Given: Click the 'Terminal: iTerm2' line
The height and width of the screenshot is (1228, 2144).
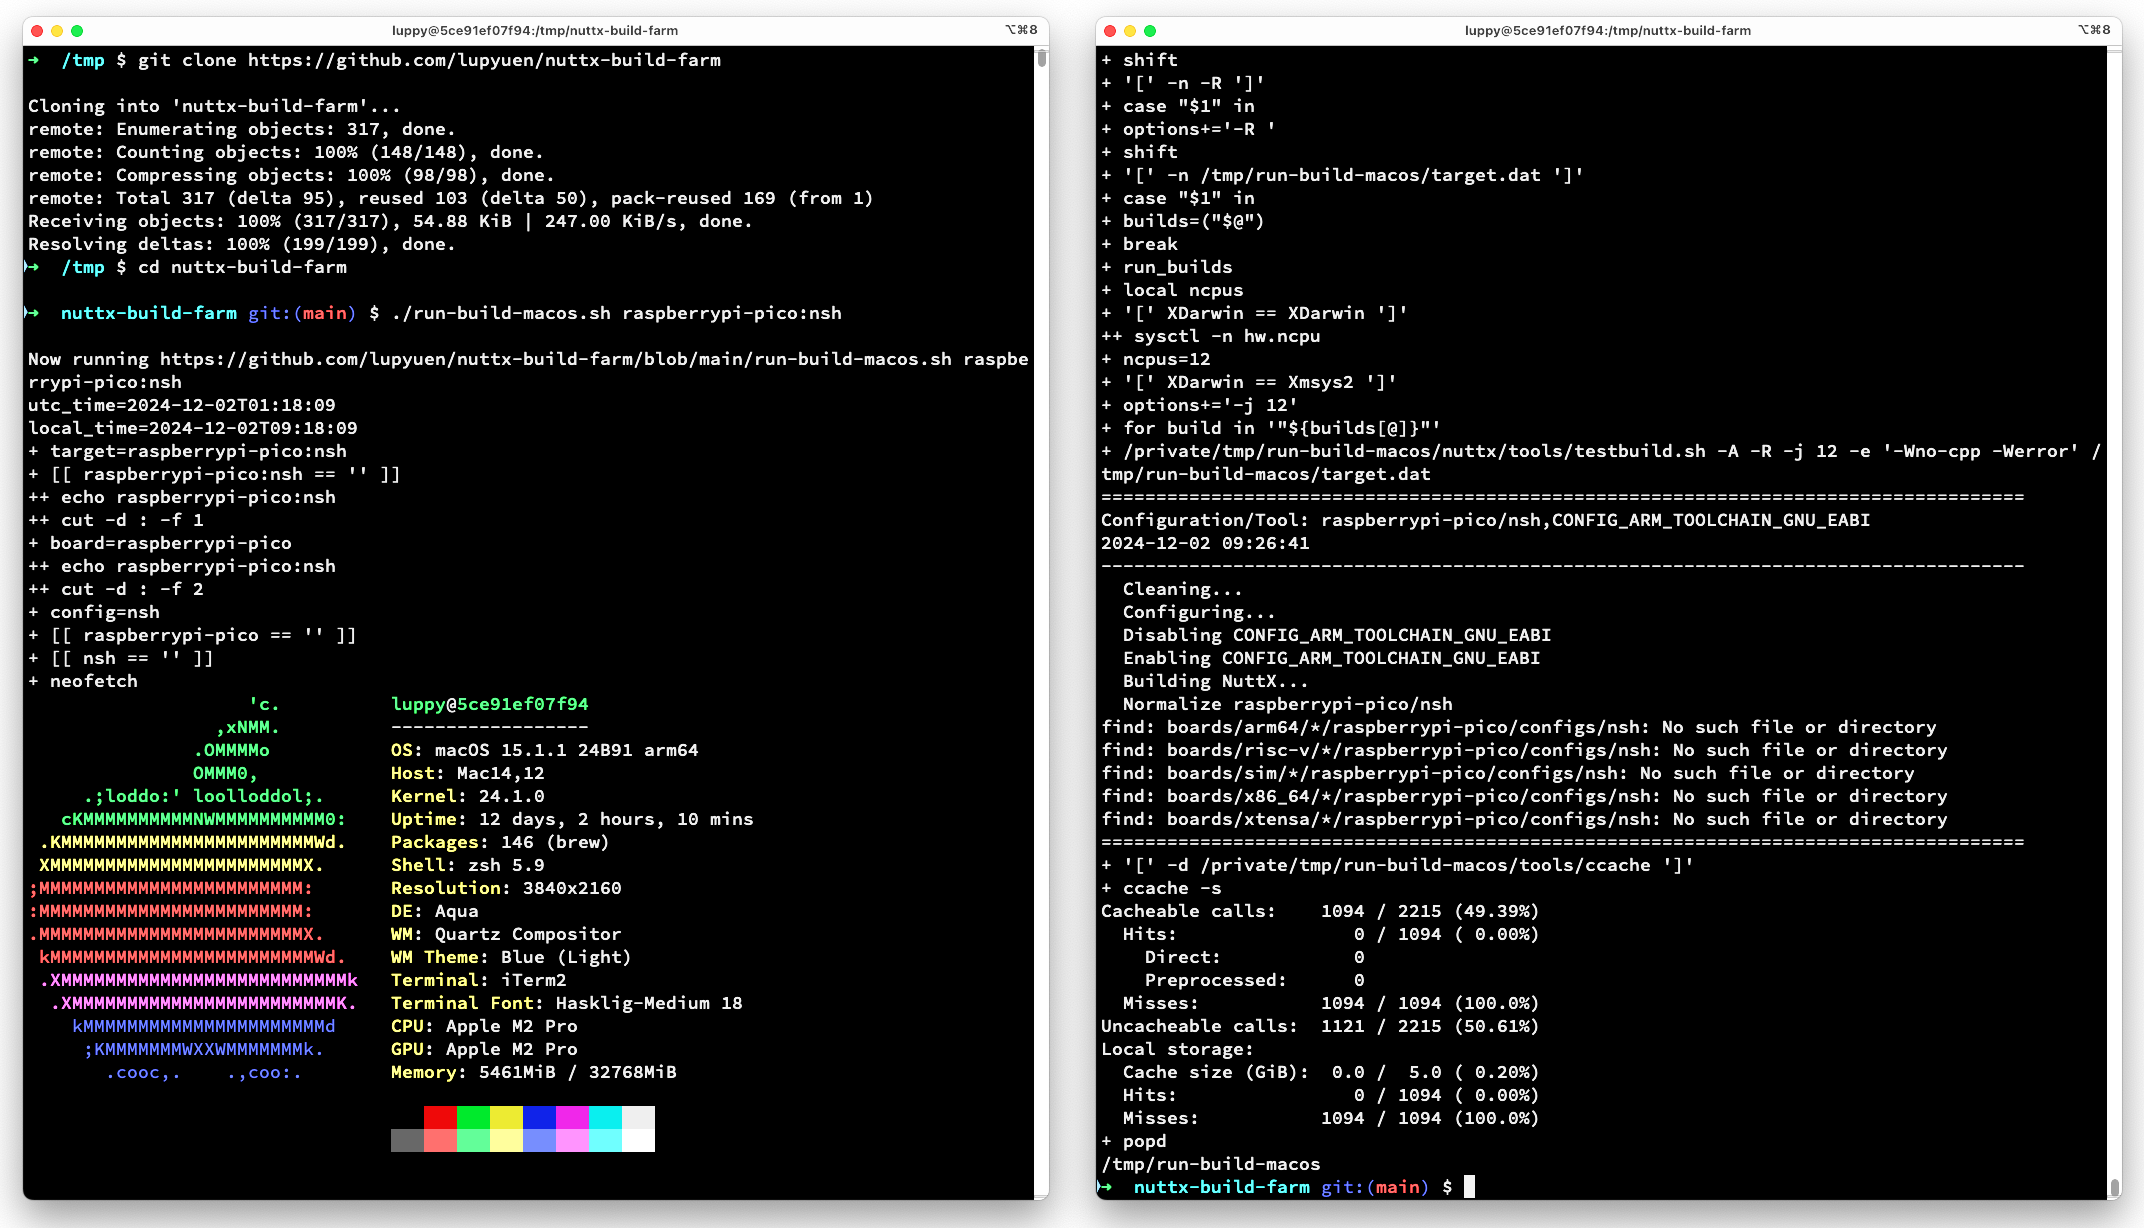Looking at the screenshot, I should 479,980.
